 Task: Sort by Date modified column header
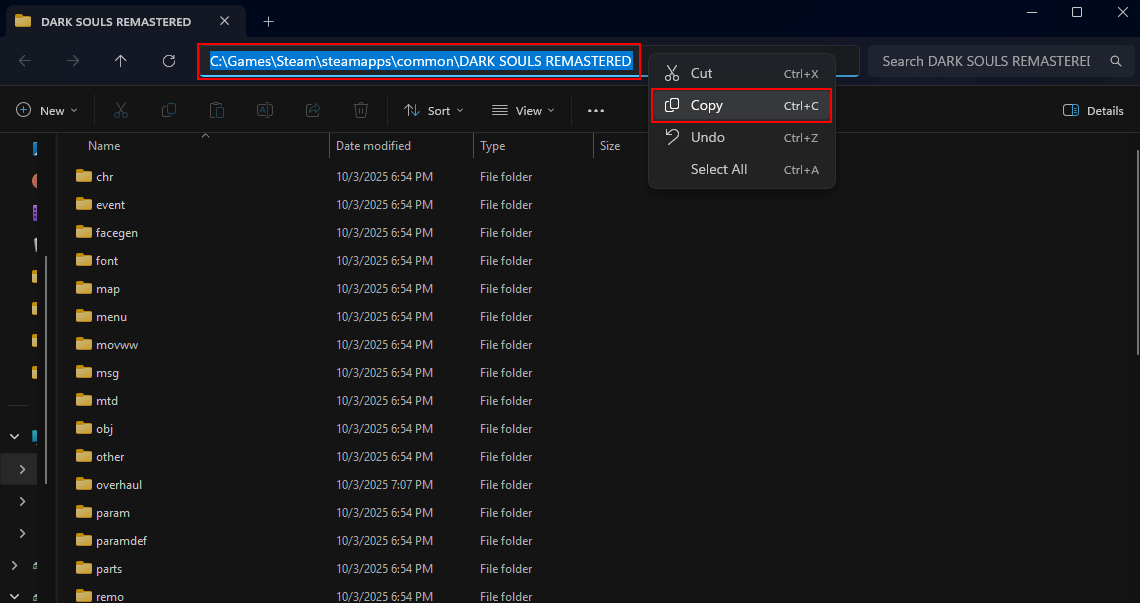tap(373, 145)
